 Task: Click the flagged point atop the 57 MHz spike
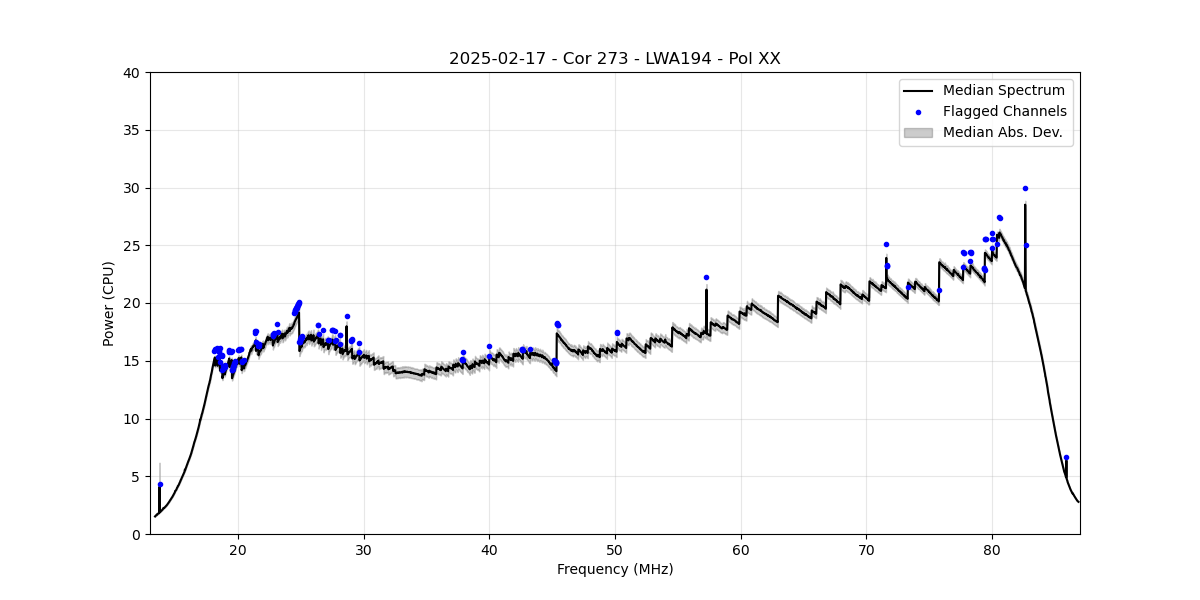(706, 277)
